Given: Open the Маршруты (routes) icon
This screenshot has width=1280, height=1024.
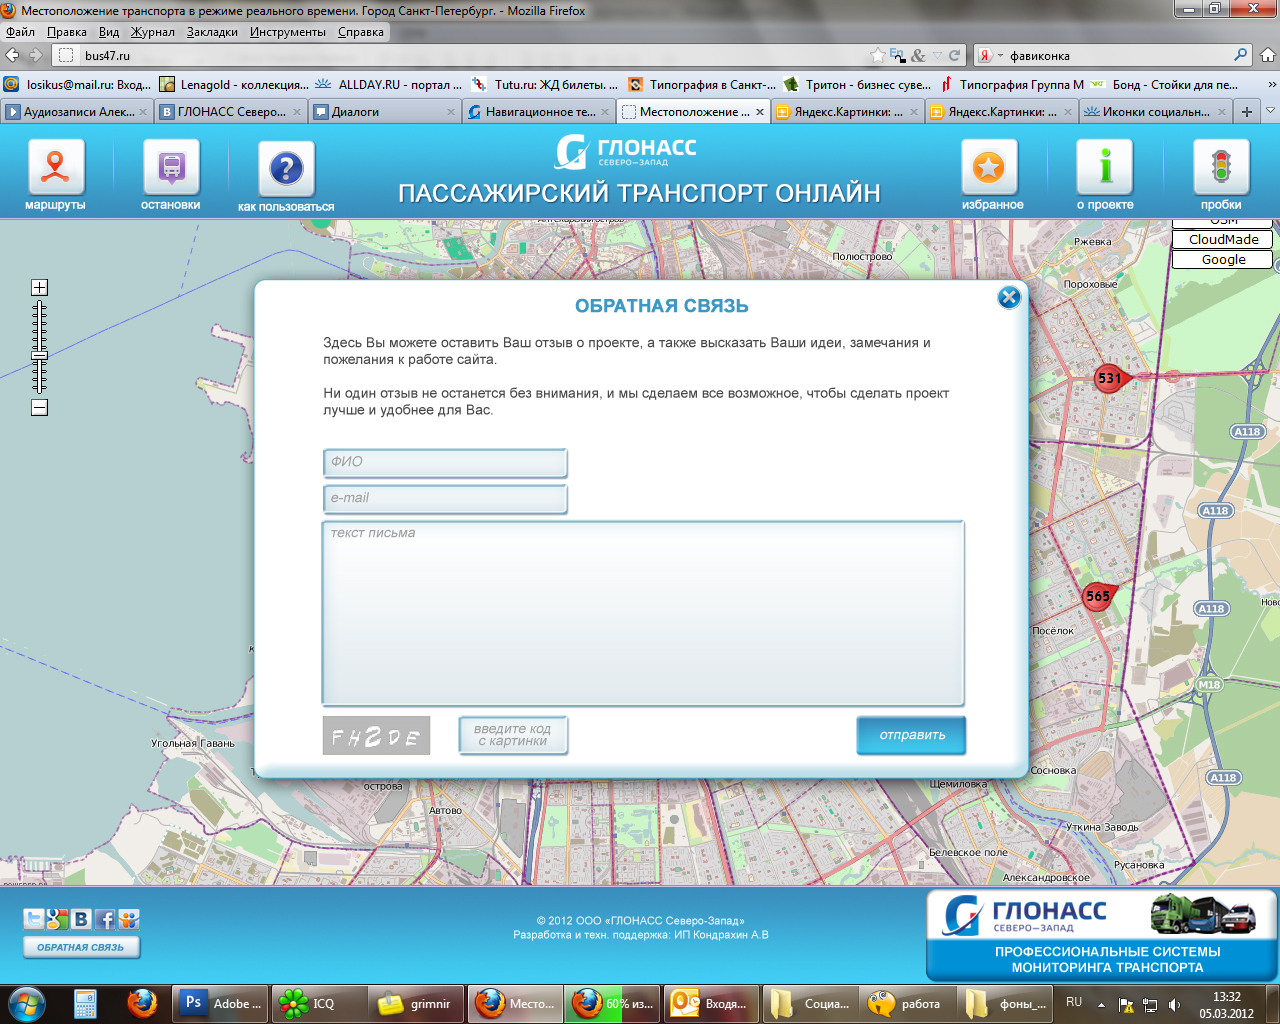Looking at the screenshot, I should tap(55, 167).
